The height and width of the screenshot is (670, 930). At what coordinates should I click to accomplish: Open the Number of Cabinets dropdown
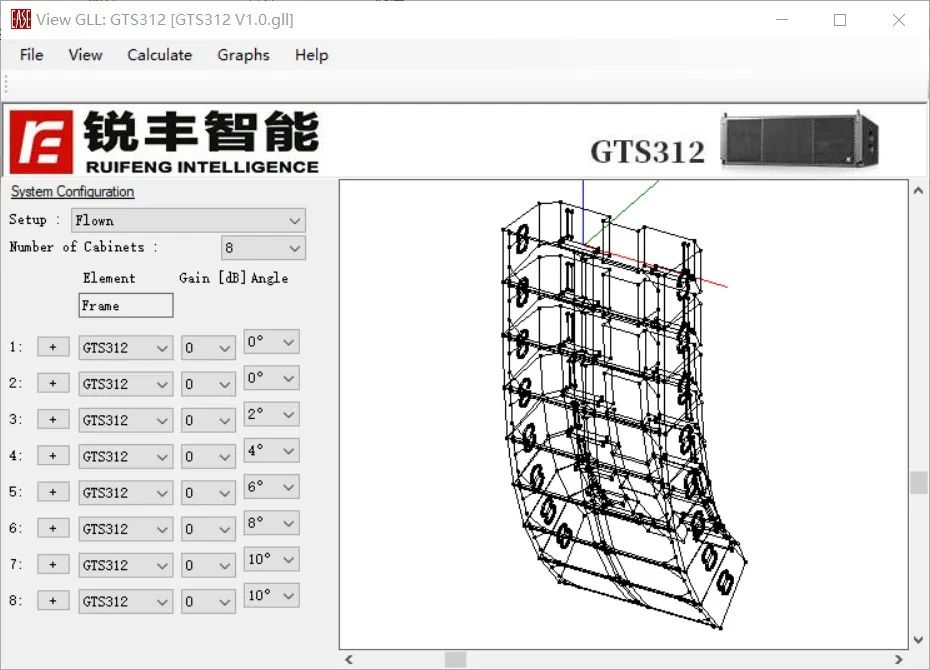pyautogui.click(x=263, y=248)
